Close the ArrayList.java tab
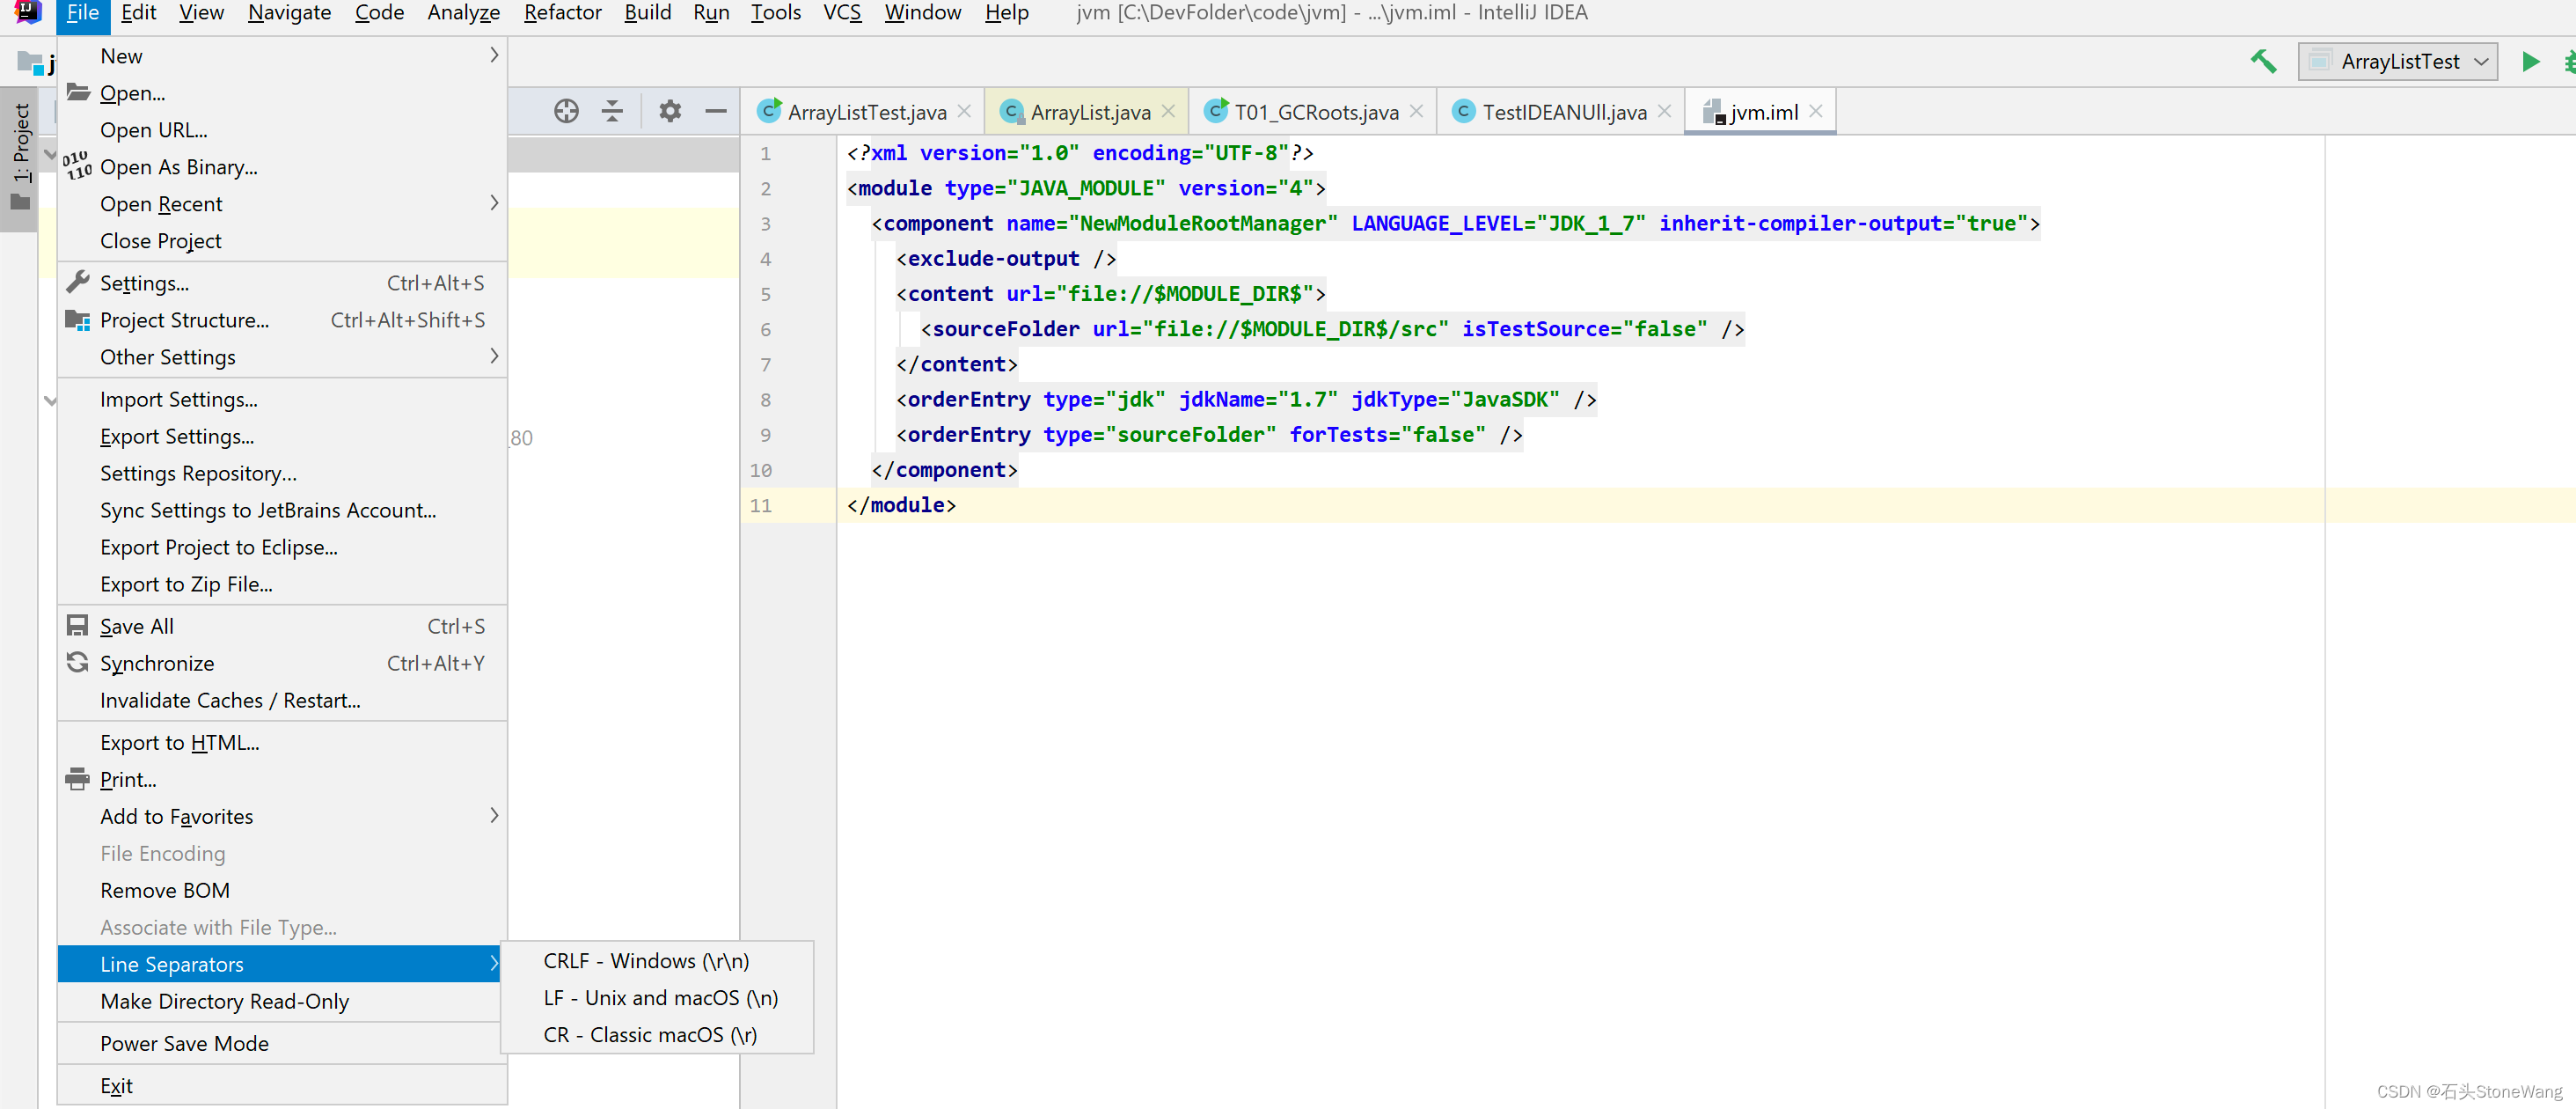The width and height of the screenshot is (2576, 1109). [1168, 111]
